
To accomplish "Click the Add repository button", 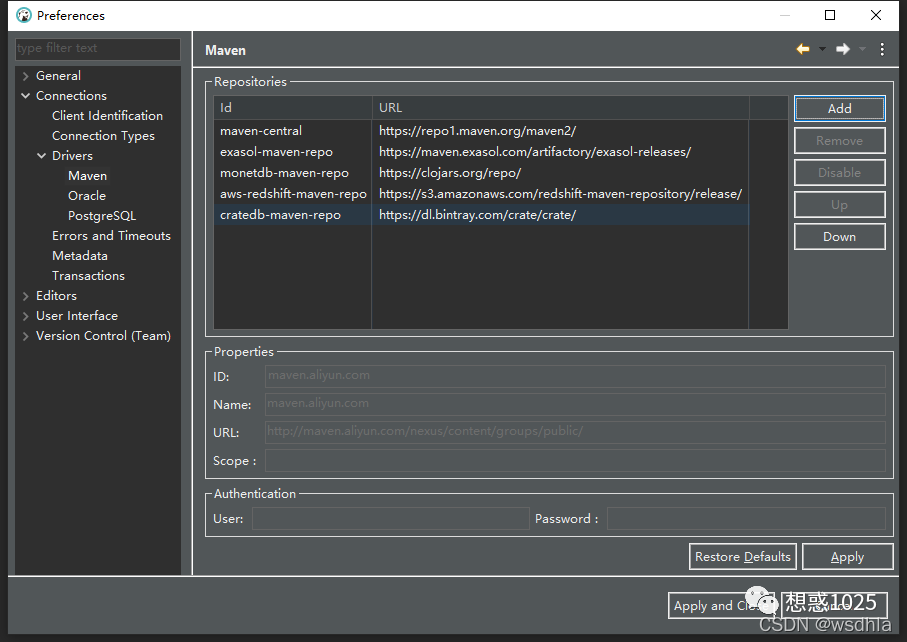I will pos(839,108).
